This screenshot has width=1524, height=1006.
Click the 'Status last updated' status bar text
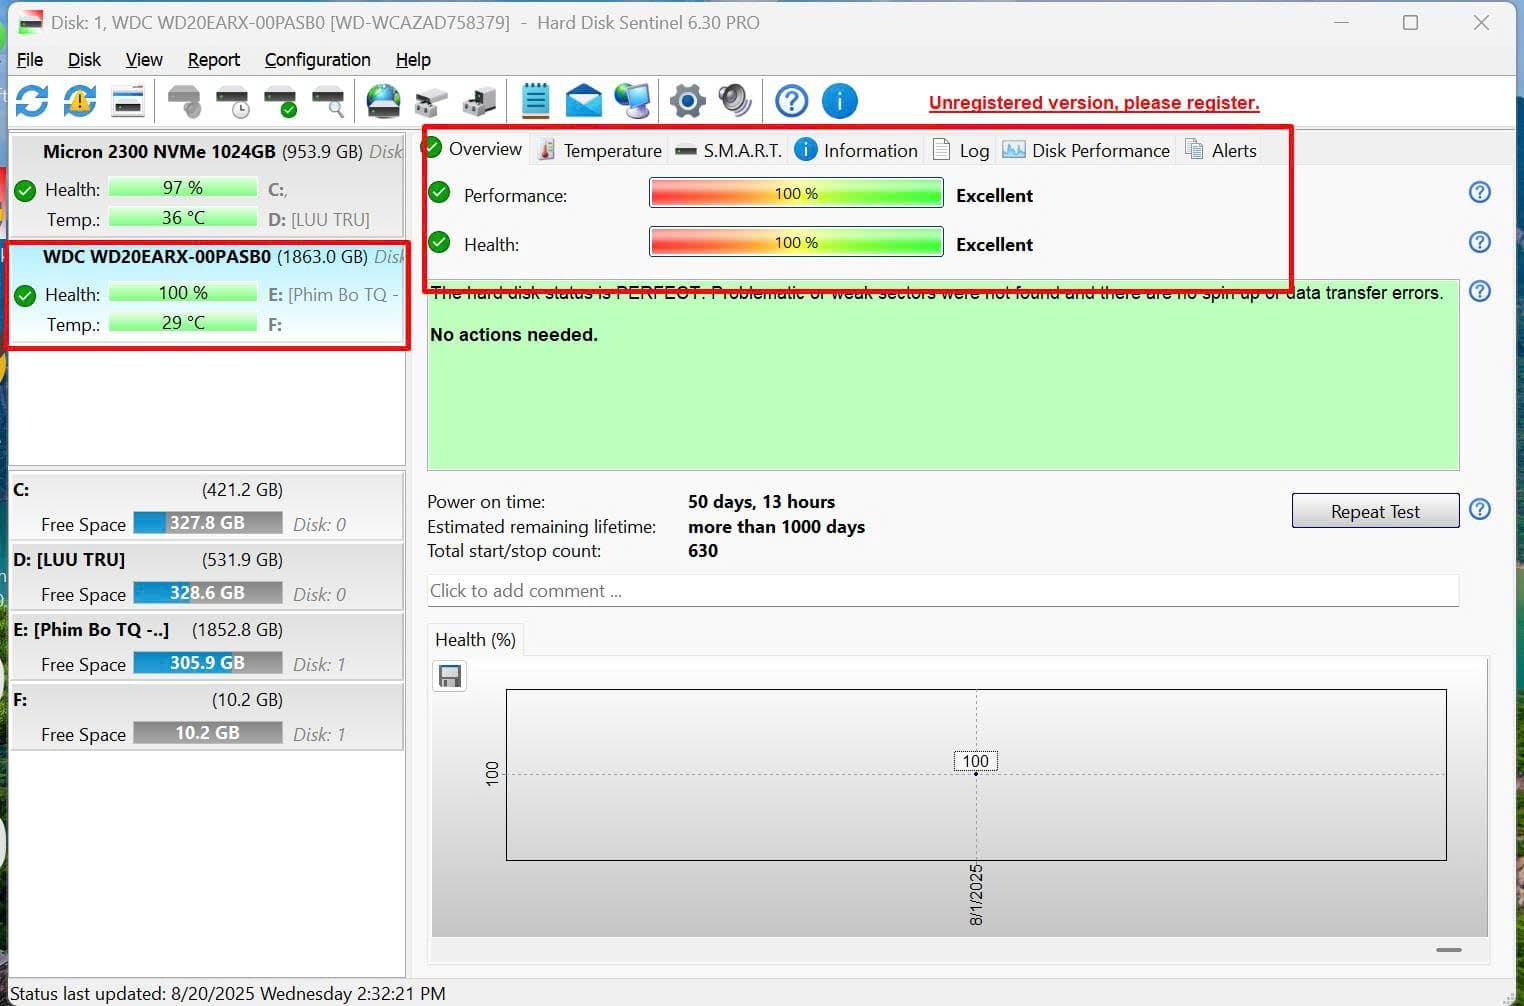coord(228,994)
